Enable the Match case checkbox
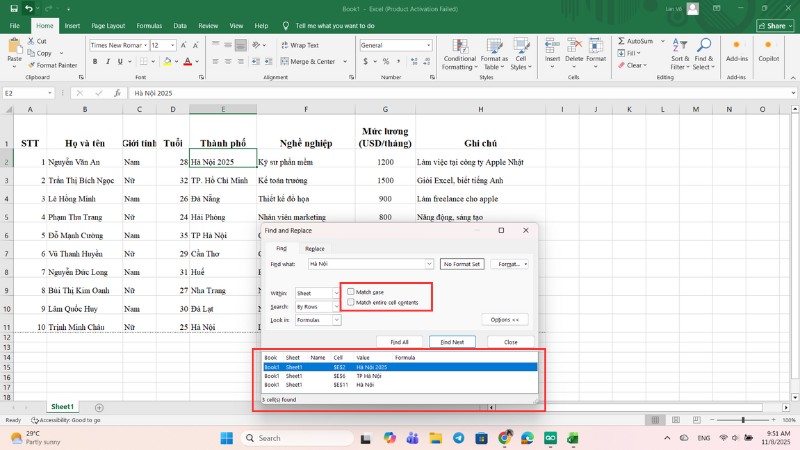800x450 pixels. click(x=350, y=292)
